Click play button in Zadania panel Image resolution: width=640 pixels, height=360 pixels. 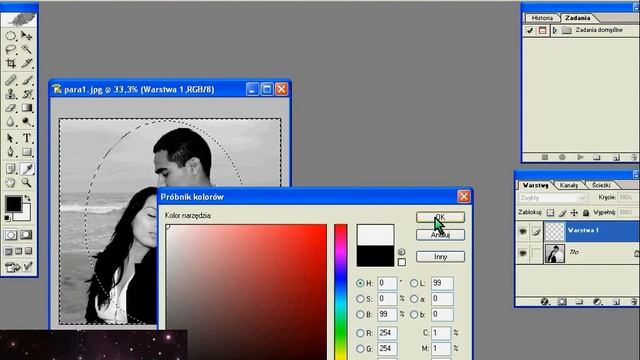coord(580,157)
